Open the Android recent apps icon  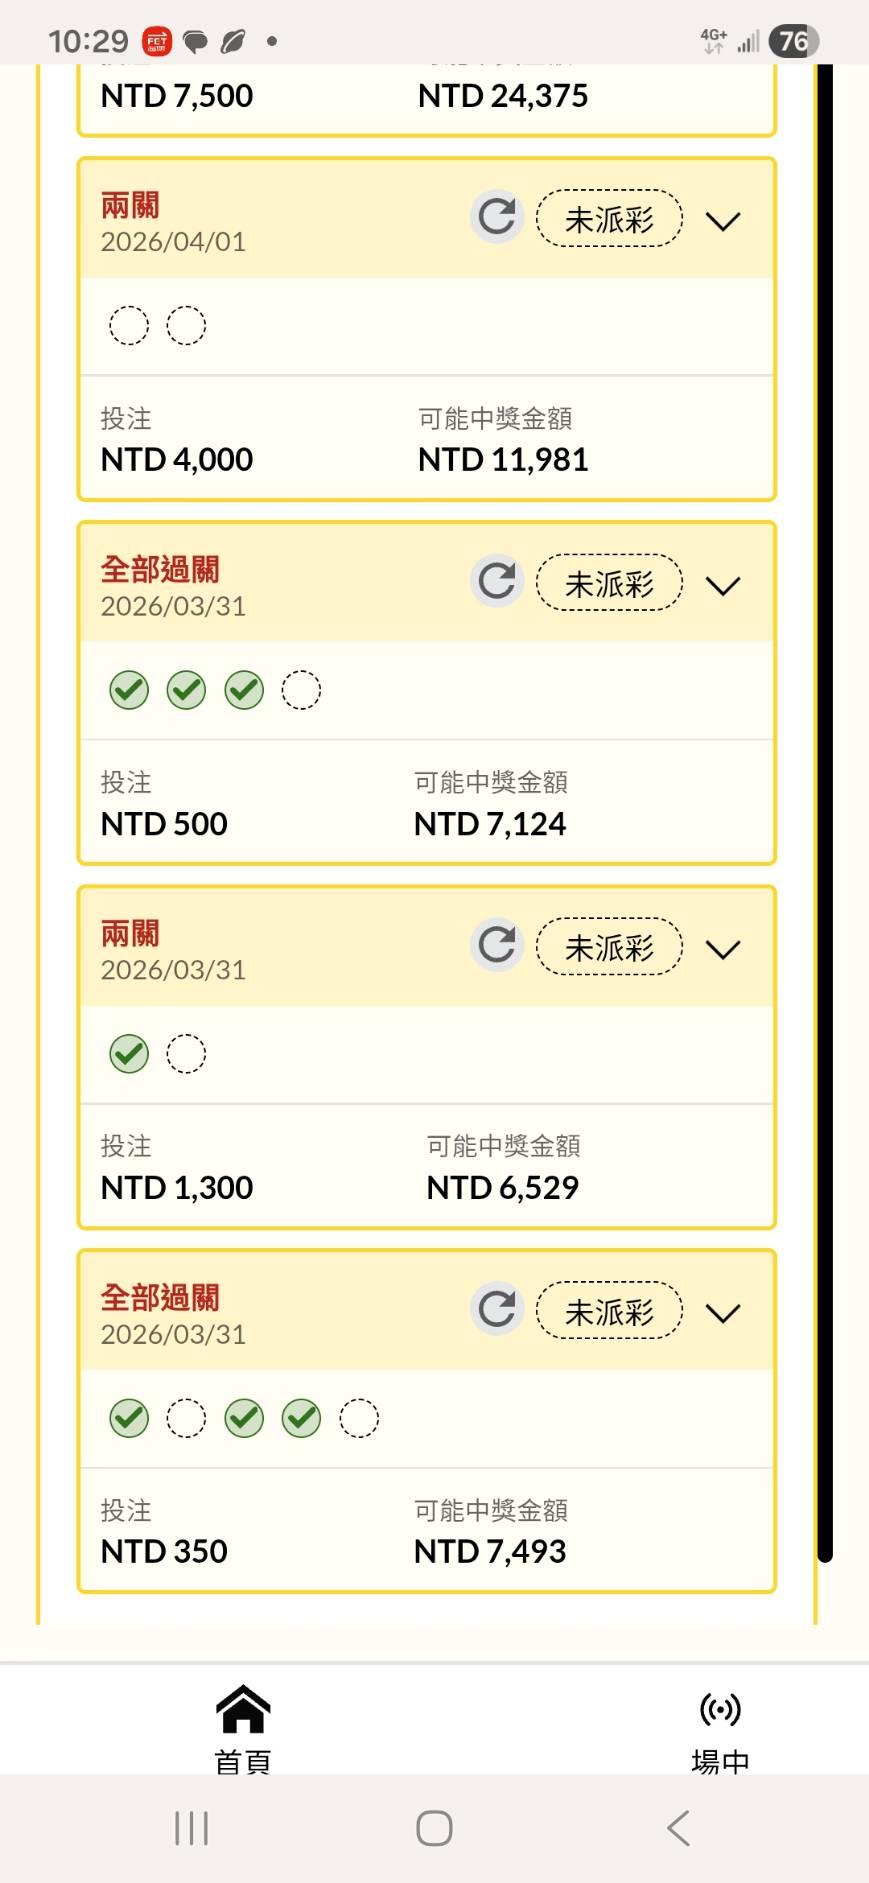191,1828
